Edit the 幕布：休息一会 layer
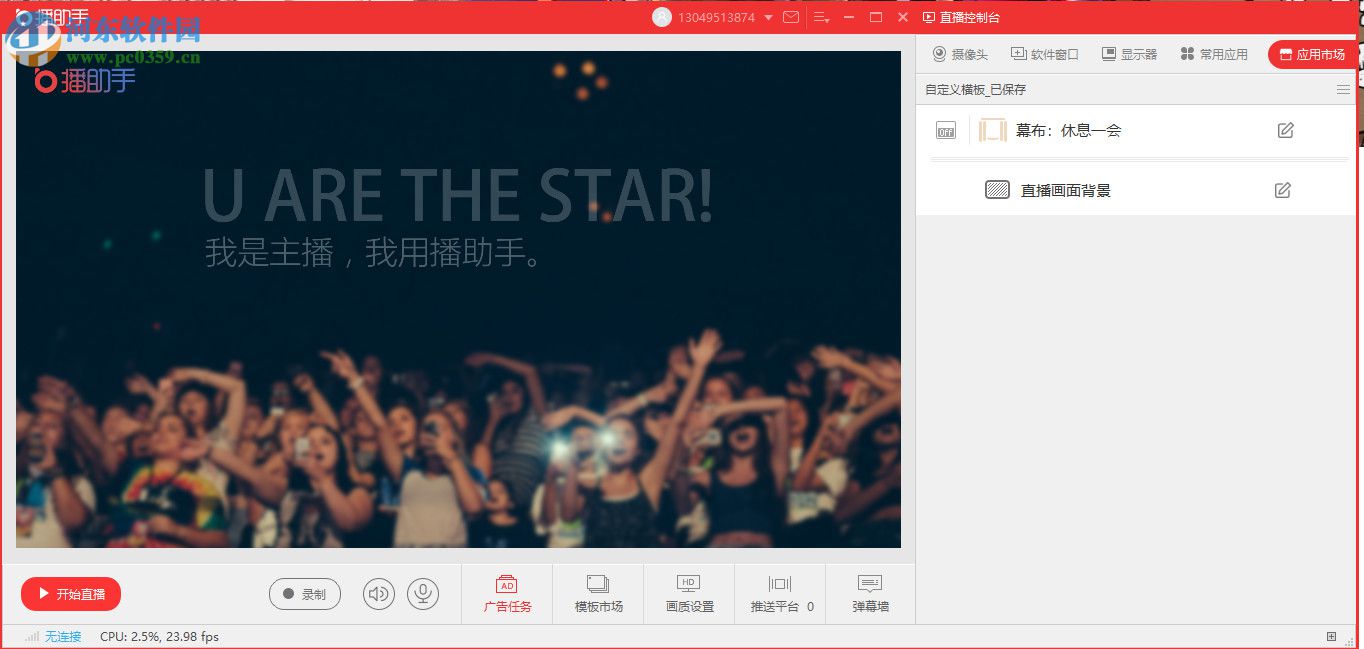 (x=1286, y=130)
